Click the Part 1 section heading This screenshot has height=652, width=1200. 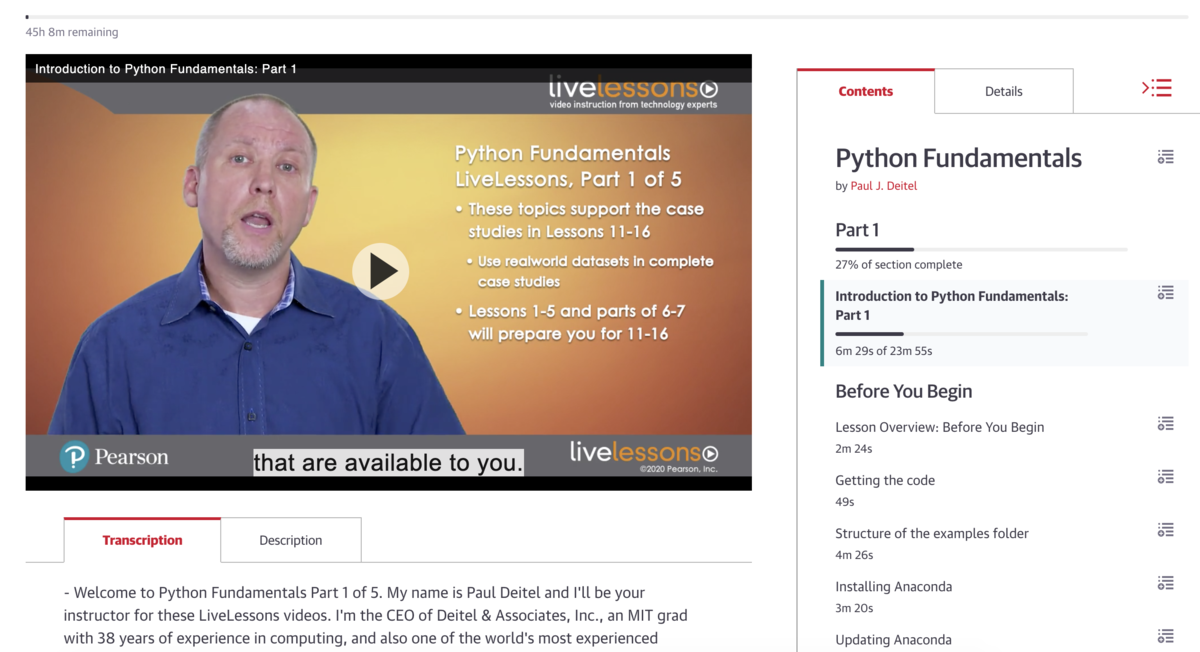(857, 230)
